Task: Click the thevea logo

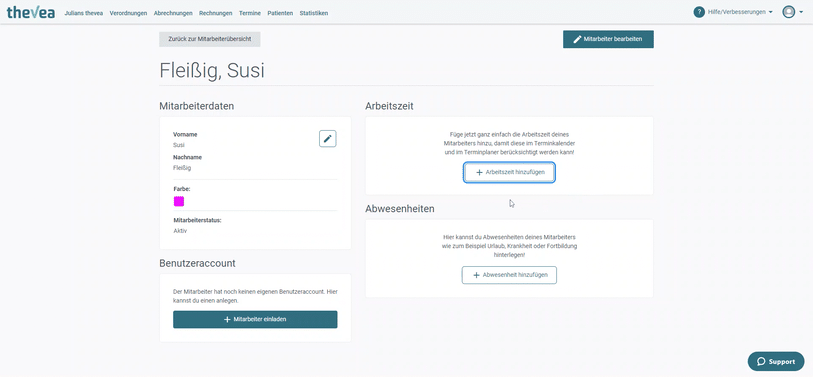Action: (x=31, y=12)
